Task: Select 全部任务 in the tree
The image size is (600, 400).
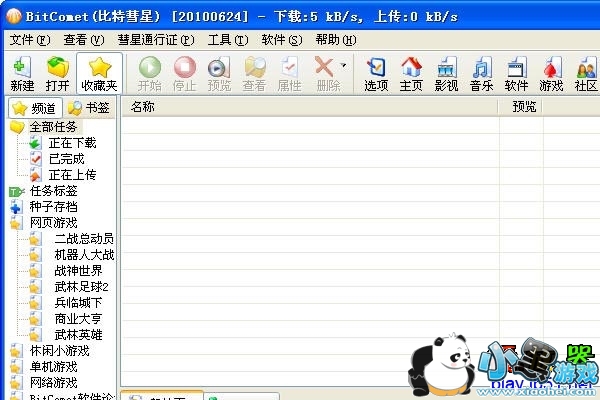Action: (x=54, y=127)
